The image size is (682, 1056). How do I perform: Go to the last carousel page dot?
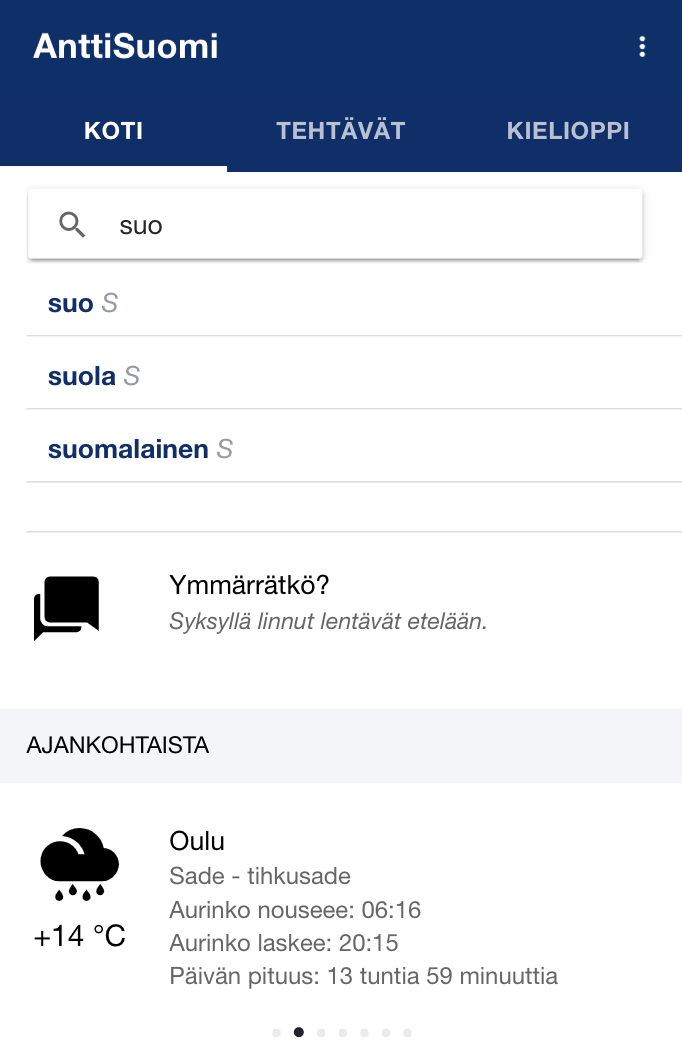[407, 1033]
